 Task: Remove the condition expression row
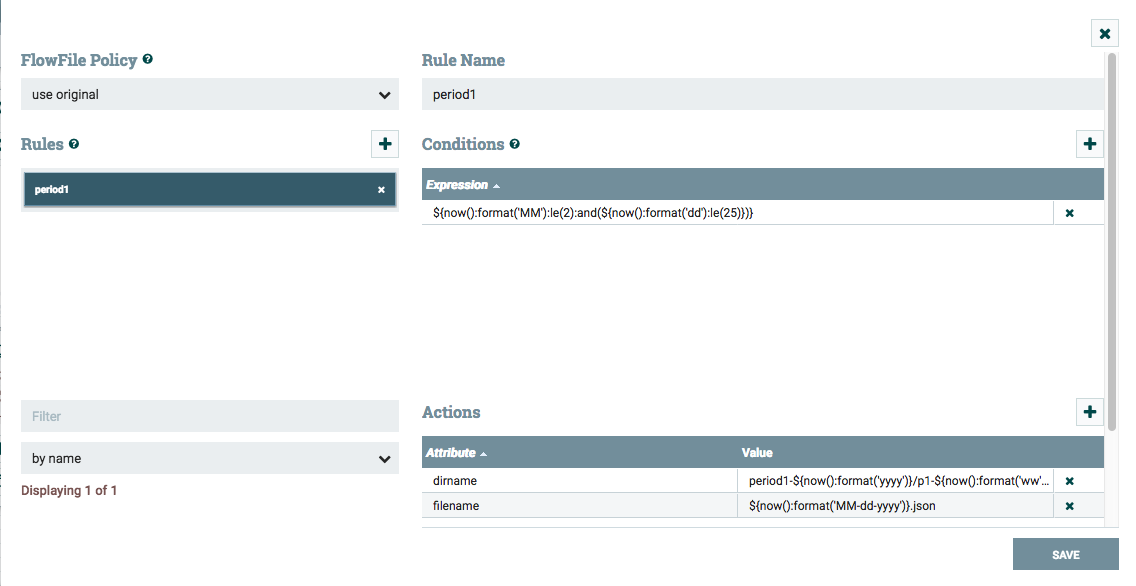click(1069, 213)
